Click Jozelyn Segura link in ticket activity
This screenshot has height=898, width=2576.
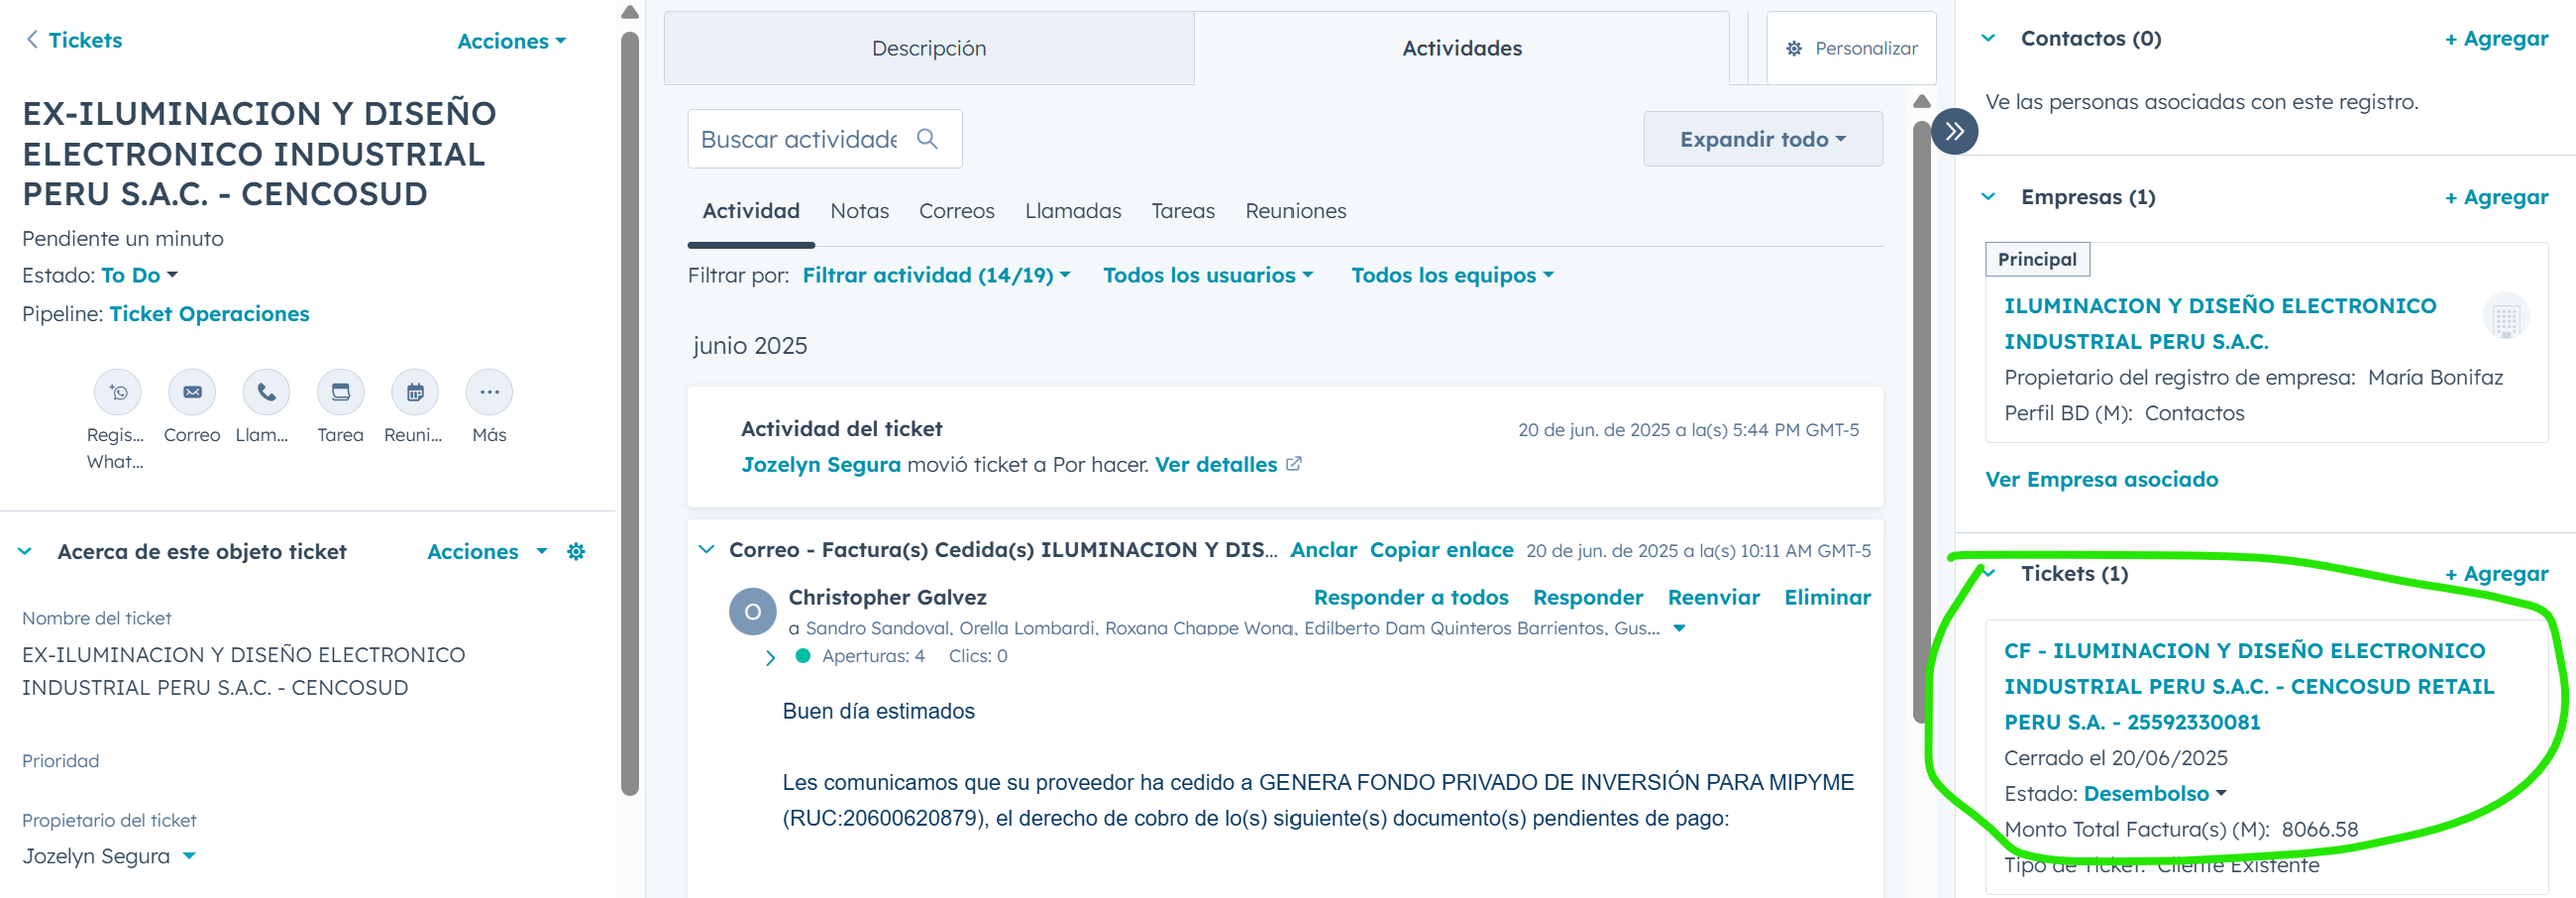pyautogui.click(x=820, y=465)
